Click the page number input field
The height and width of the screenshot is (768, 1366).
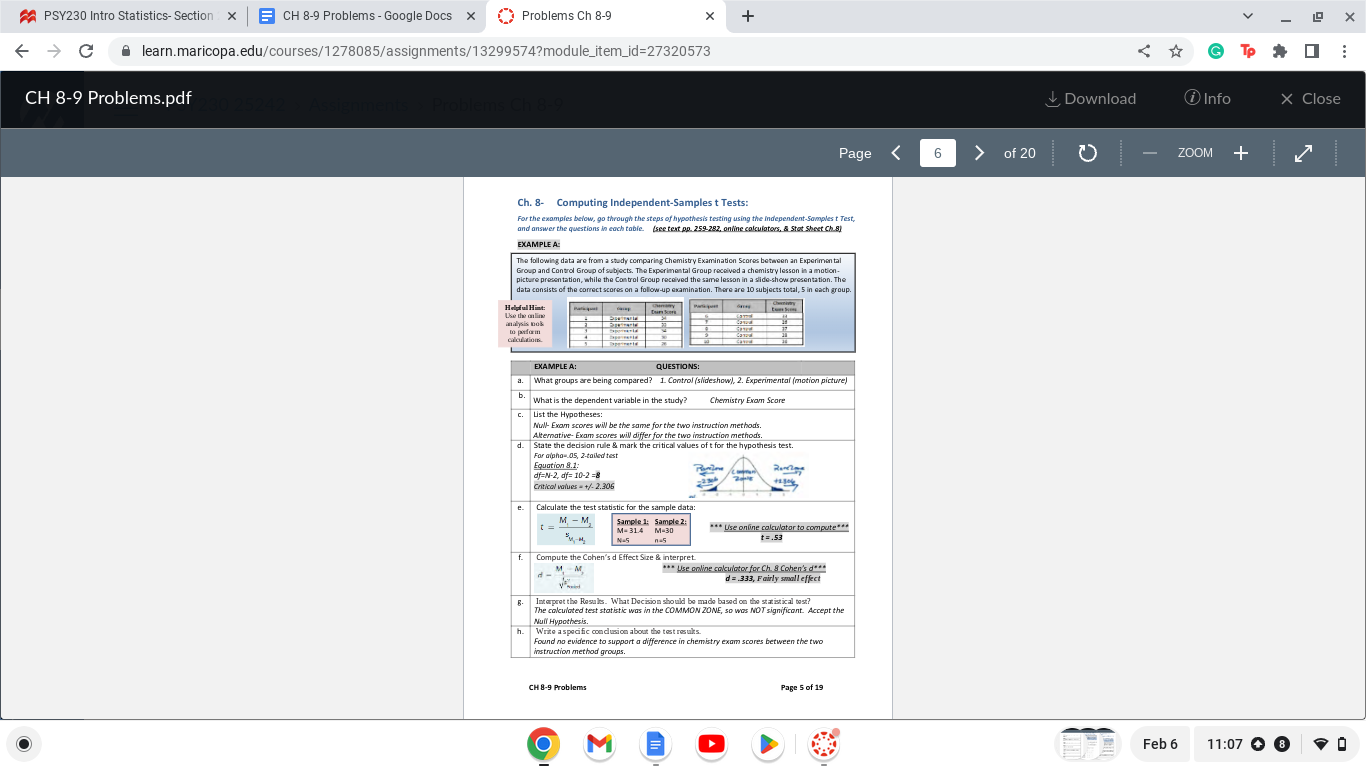click(x=937, y=153)
